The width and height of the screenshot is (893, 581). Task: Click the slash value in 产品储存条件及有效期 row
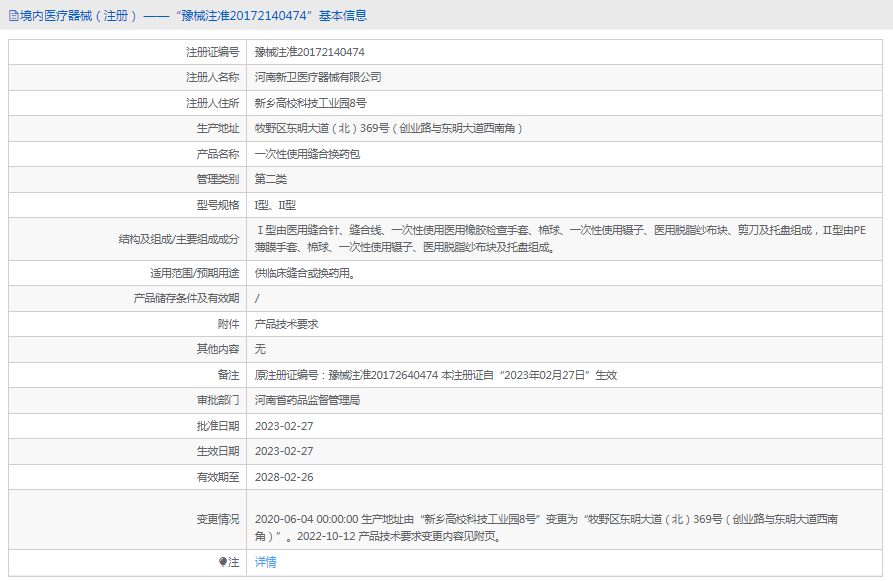257,298
